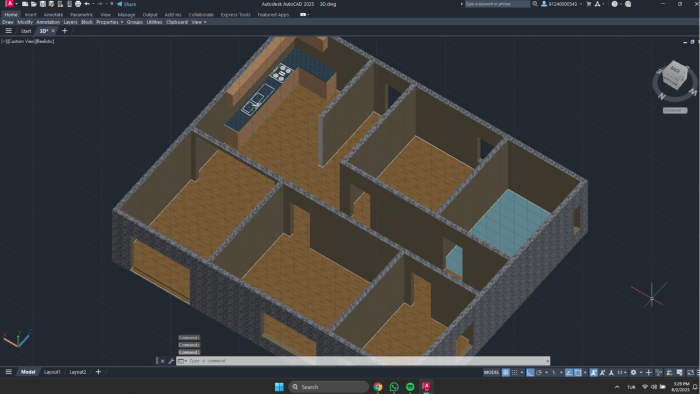This screenshot has height=394, width=700.
Task: Close the 3D drawing tab
Action: [53, 31]
